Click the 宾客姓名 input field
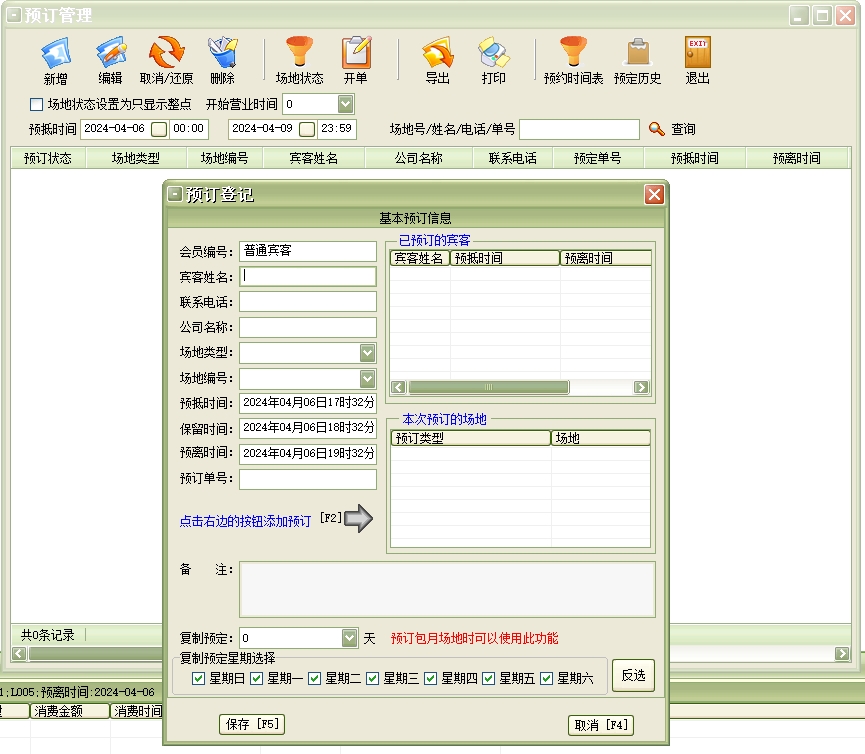Viewport: 865px width, 754px height. pos(308,277)
